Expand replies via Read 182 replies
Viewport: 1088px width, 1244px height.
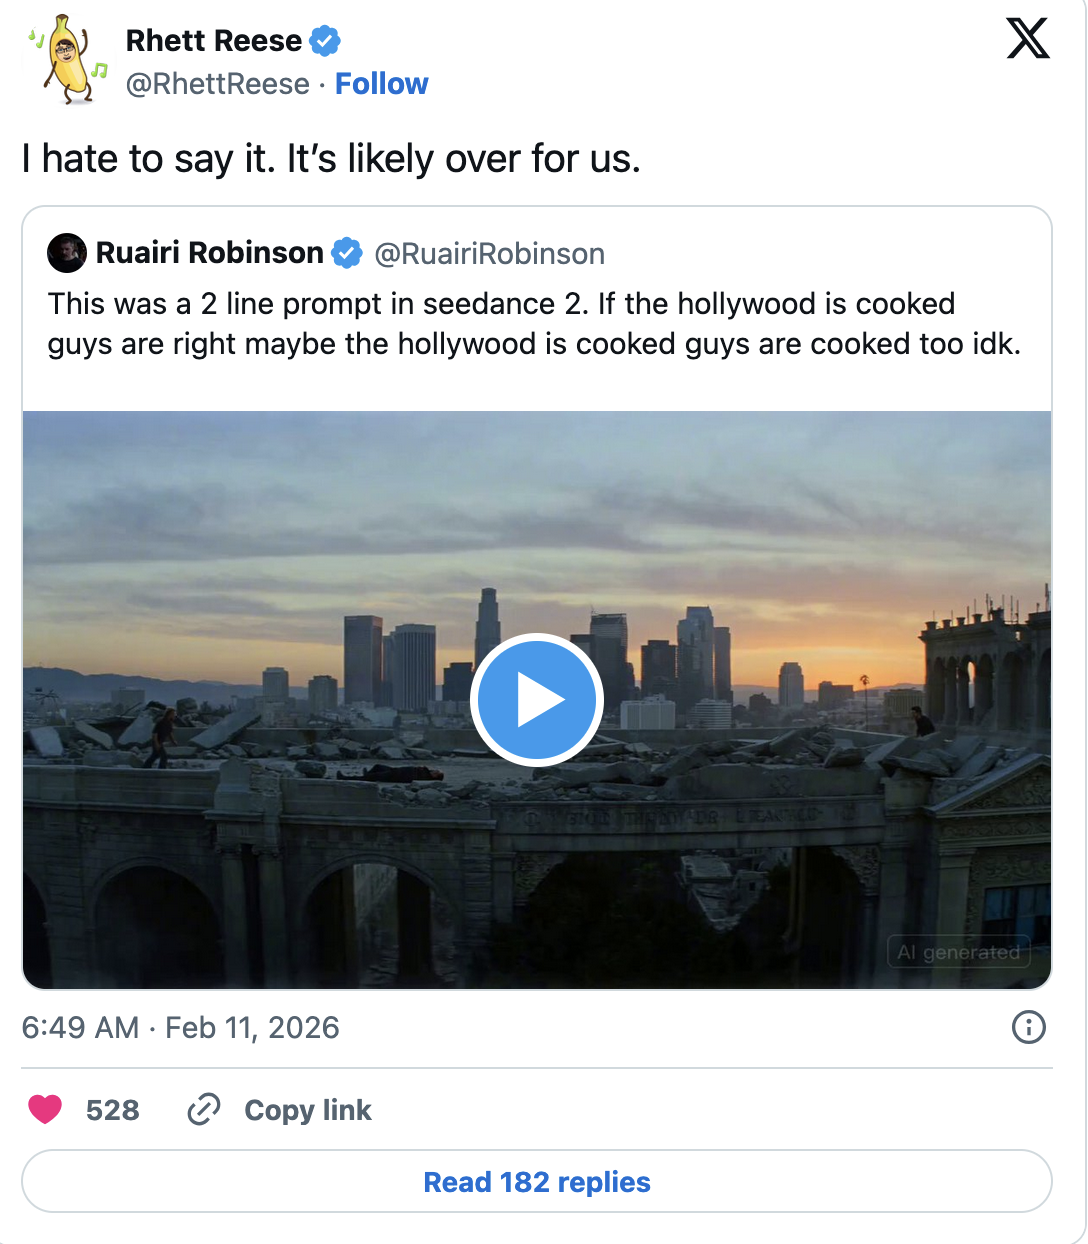538,1181
